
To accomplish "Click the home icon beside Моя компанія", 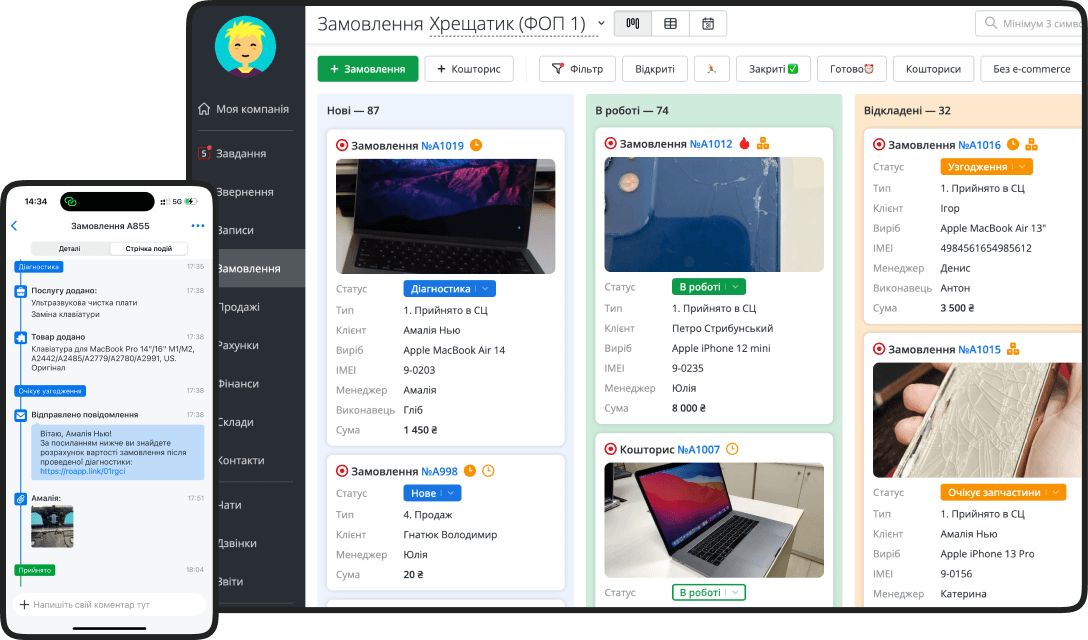I will [204, 109].
